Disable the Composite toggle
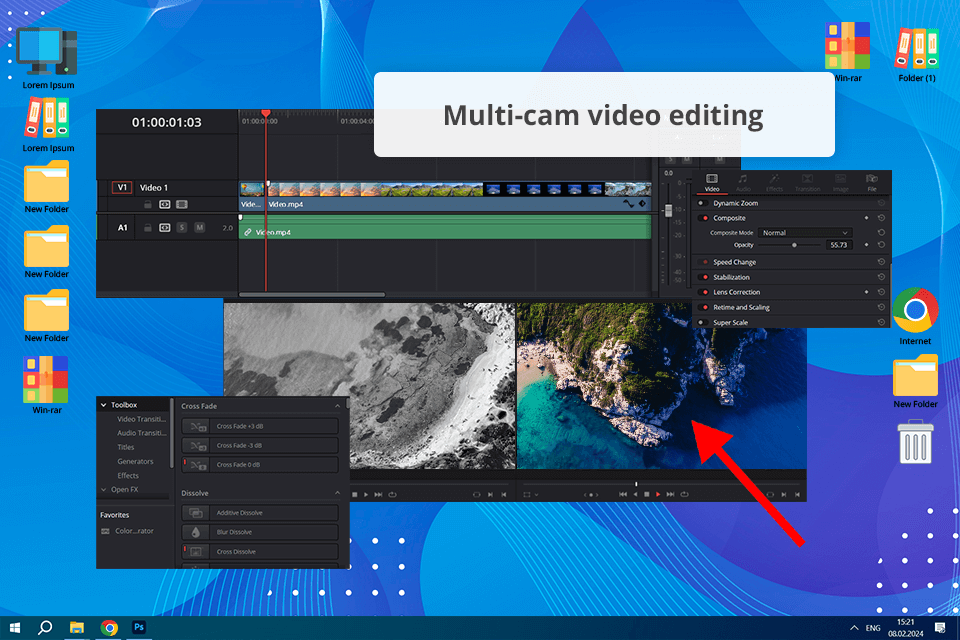 [x=703, y=218]
